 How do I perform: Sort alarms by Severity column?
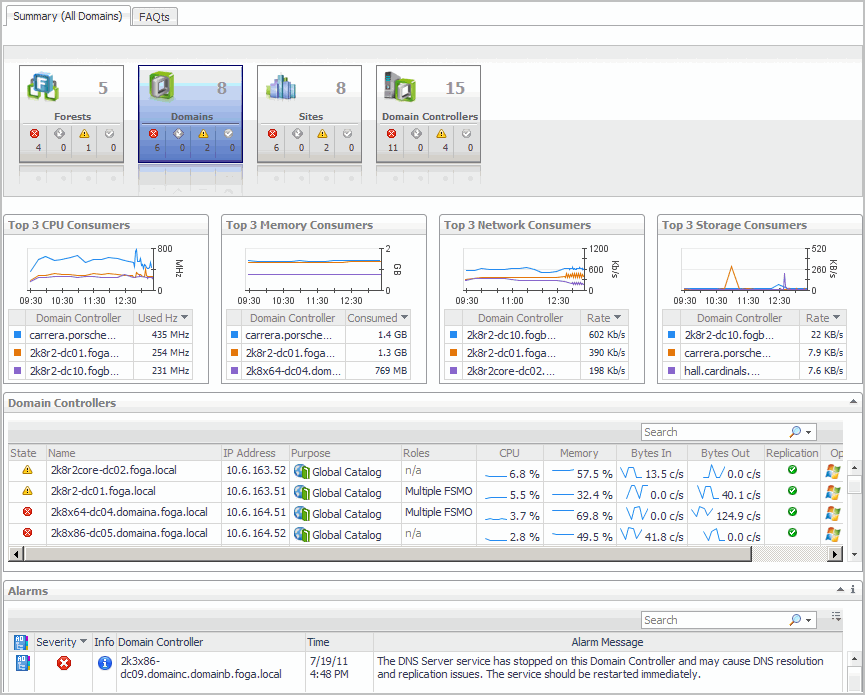pyautogui.click(x=62, y=642)
